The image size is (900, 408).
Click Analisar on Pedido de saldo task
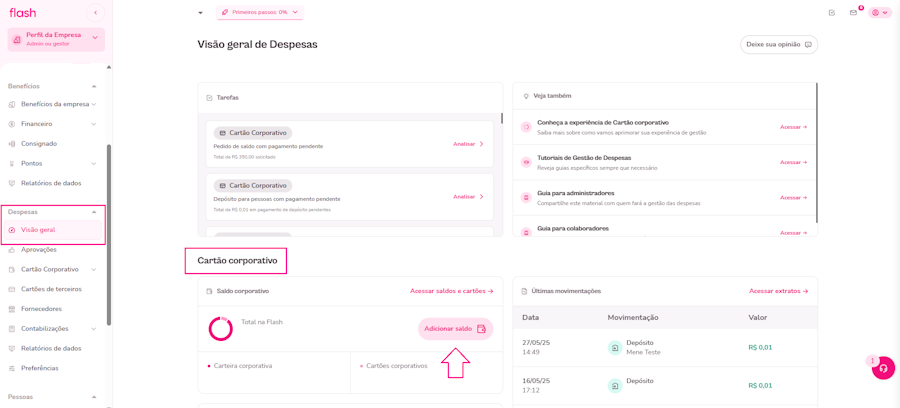tap(468, 144)
